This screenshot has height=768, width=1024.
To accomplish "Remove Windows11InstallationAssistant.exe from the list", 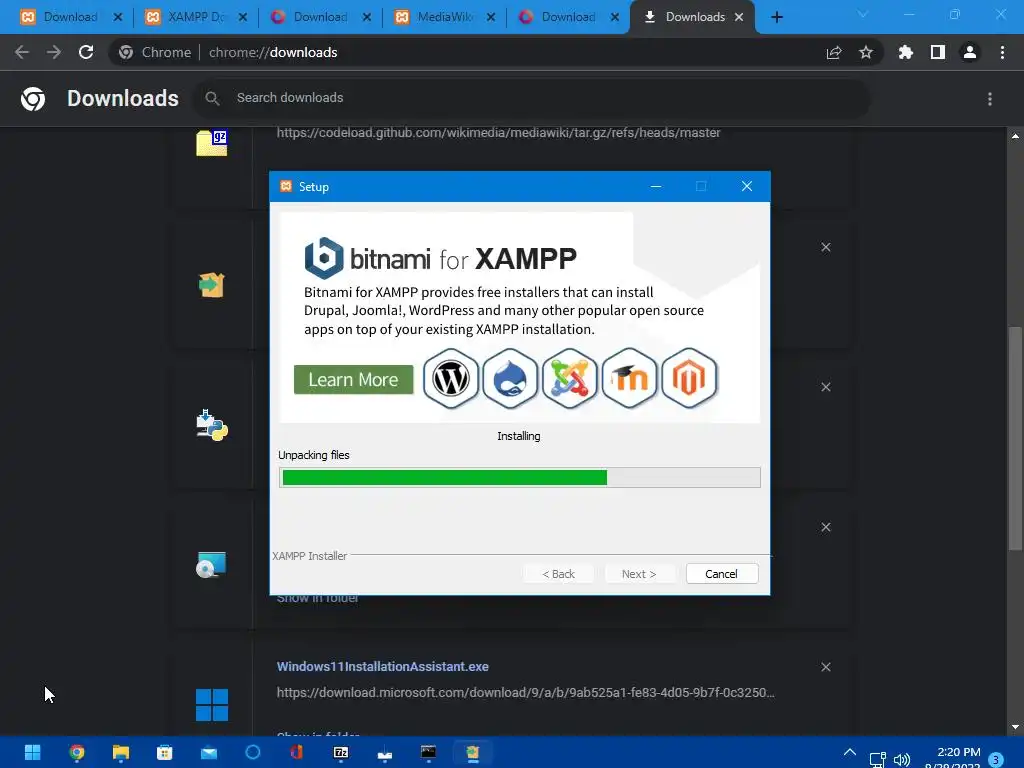I will pos(826,667).
